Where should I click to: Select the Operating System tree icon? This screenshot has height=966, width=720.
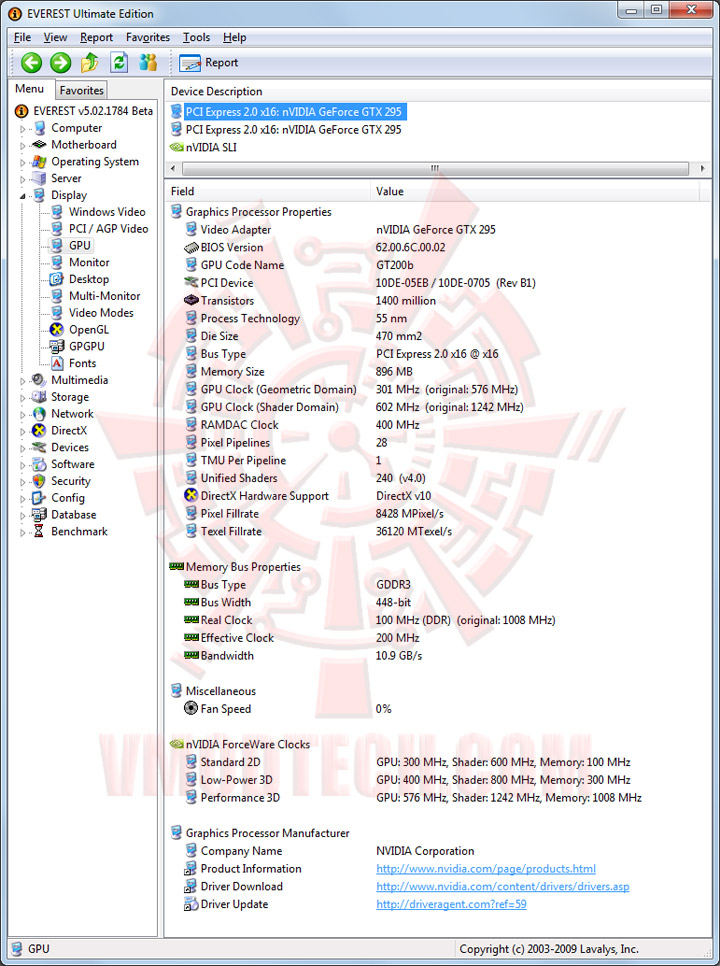39,161
